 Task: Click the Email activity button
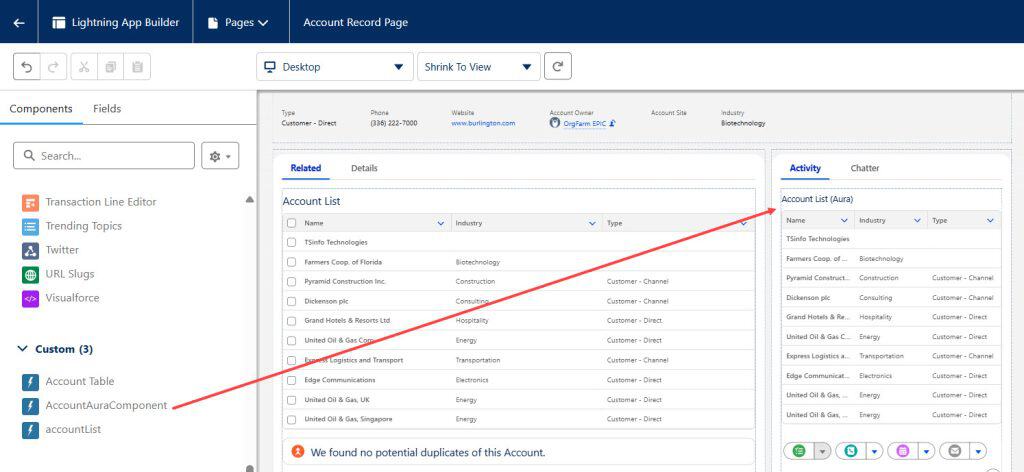(955, 450)
